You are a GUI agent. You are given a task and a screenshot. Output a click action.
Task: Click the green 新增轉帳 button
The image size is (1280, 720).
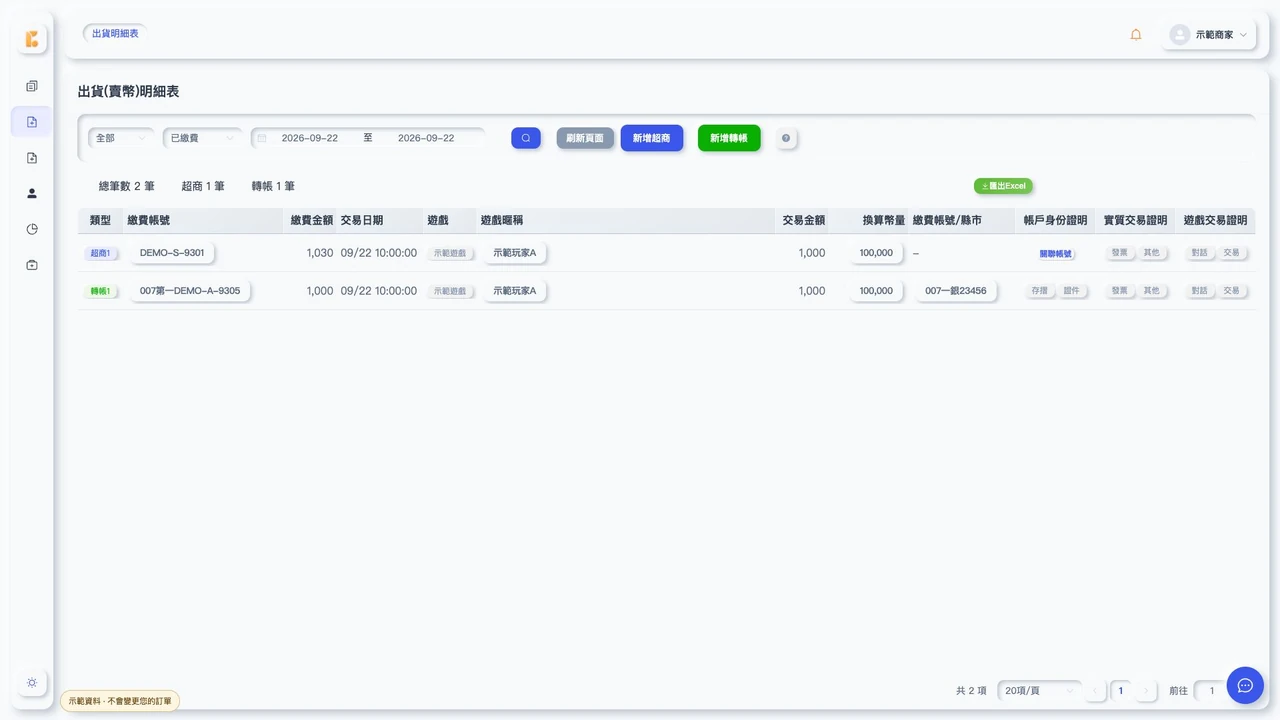click(x=729, y=138)
